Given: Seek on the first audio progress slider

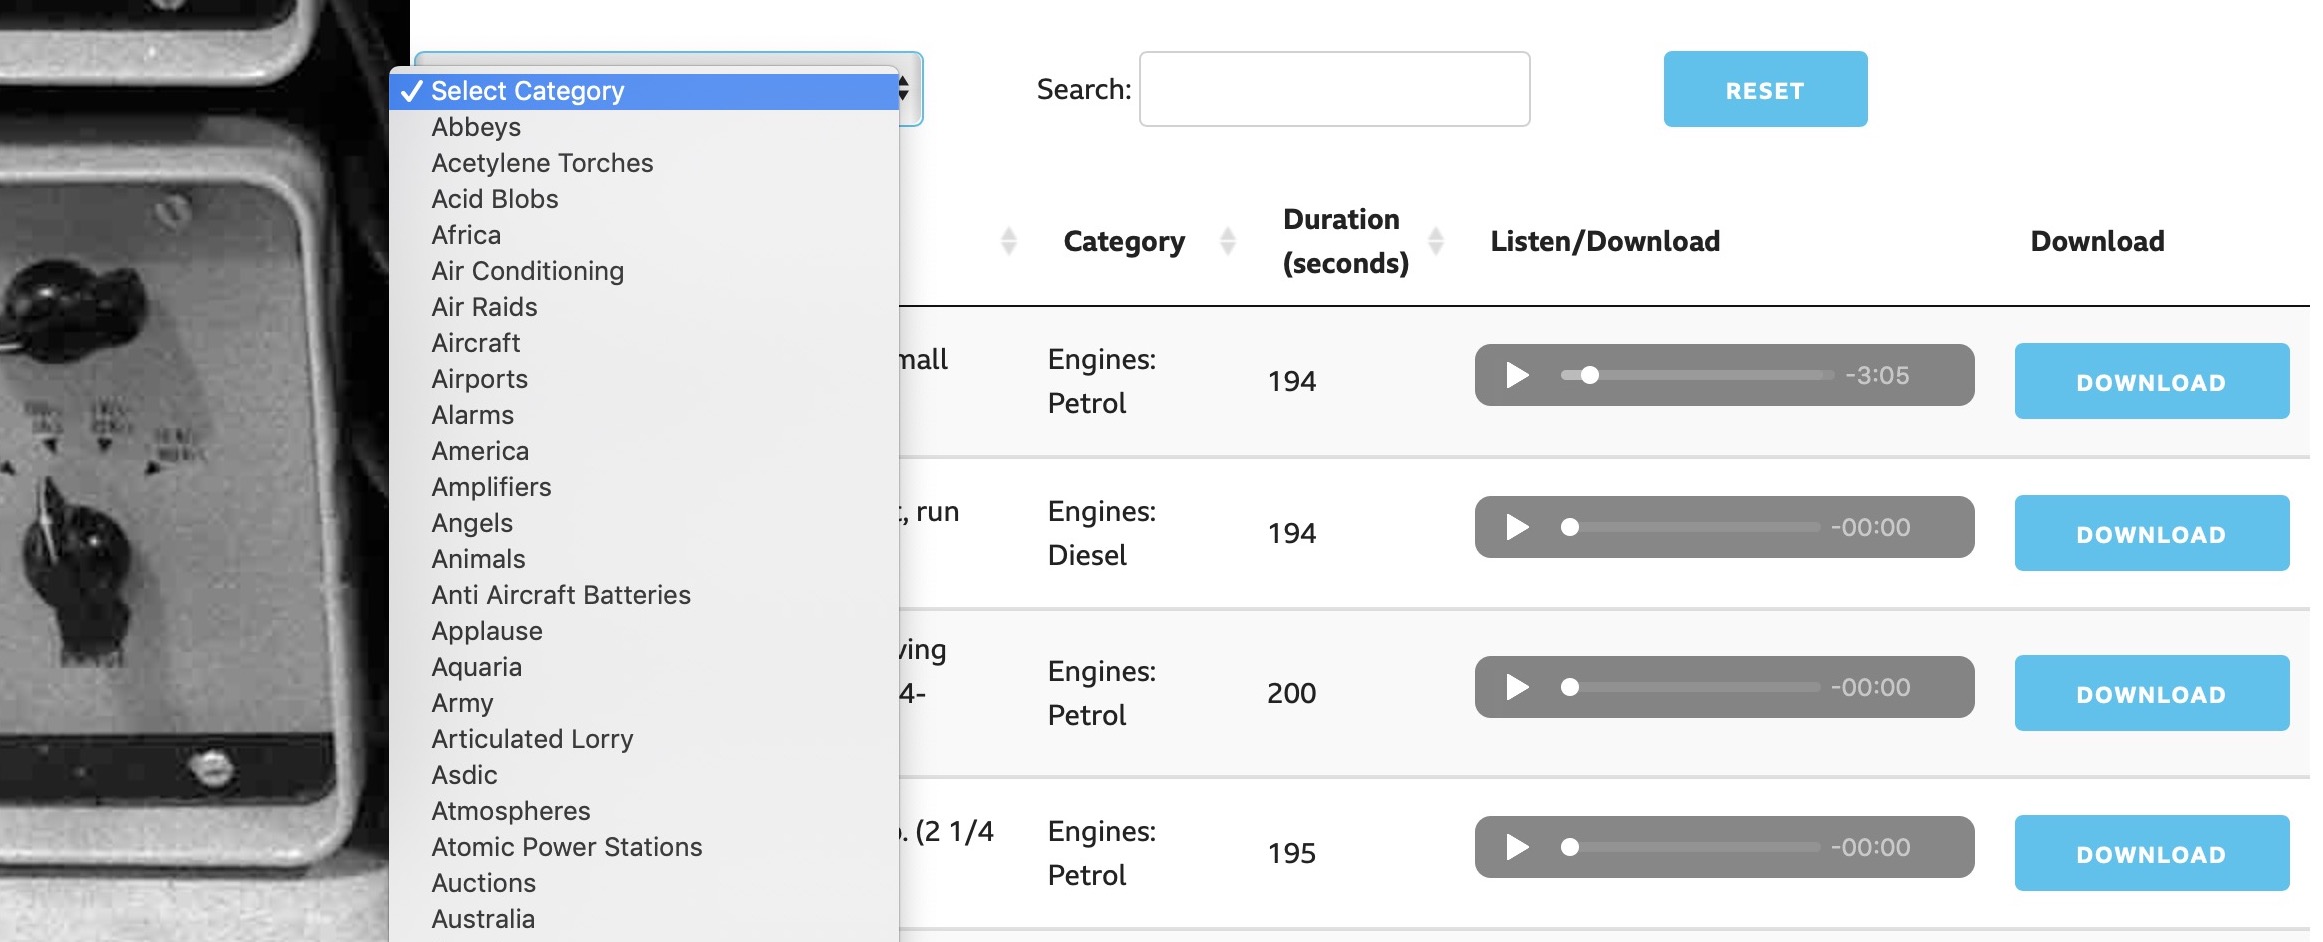Looking at the screenshot, I should coord(1698,375).
